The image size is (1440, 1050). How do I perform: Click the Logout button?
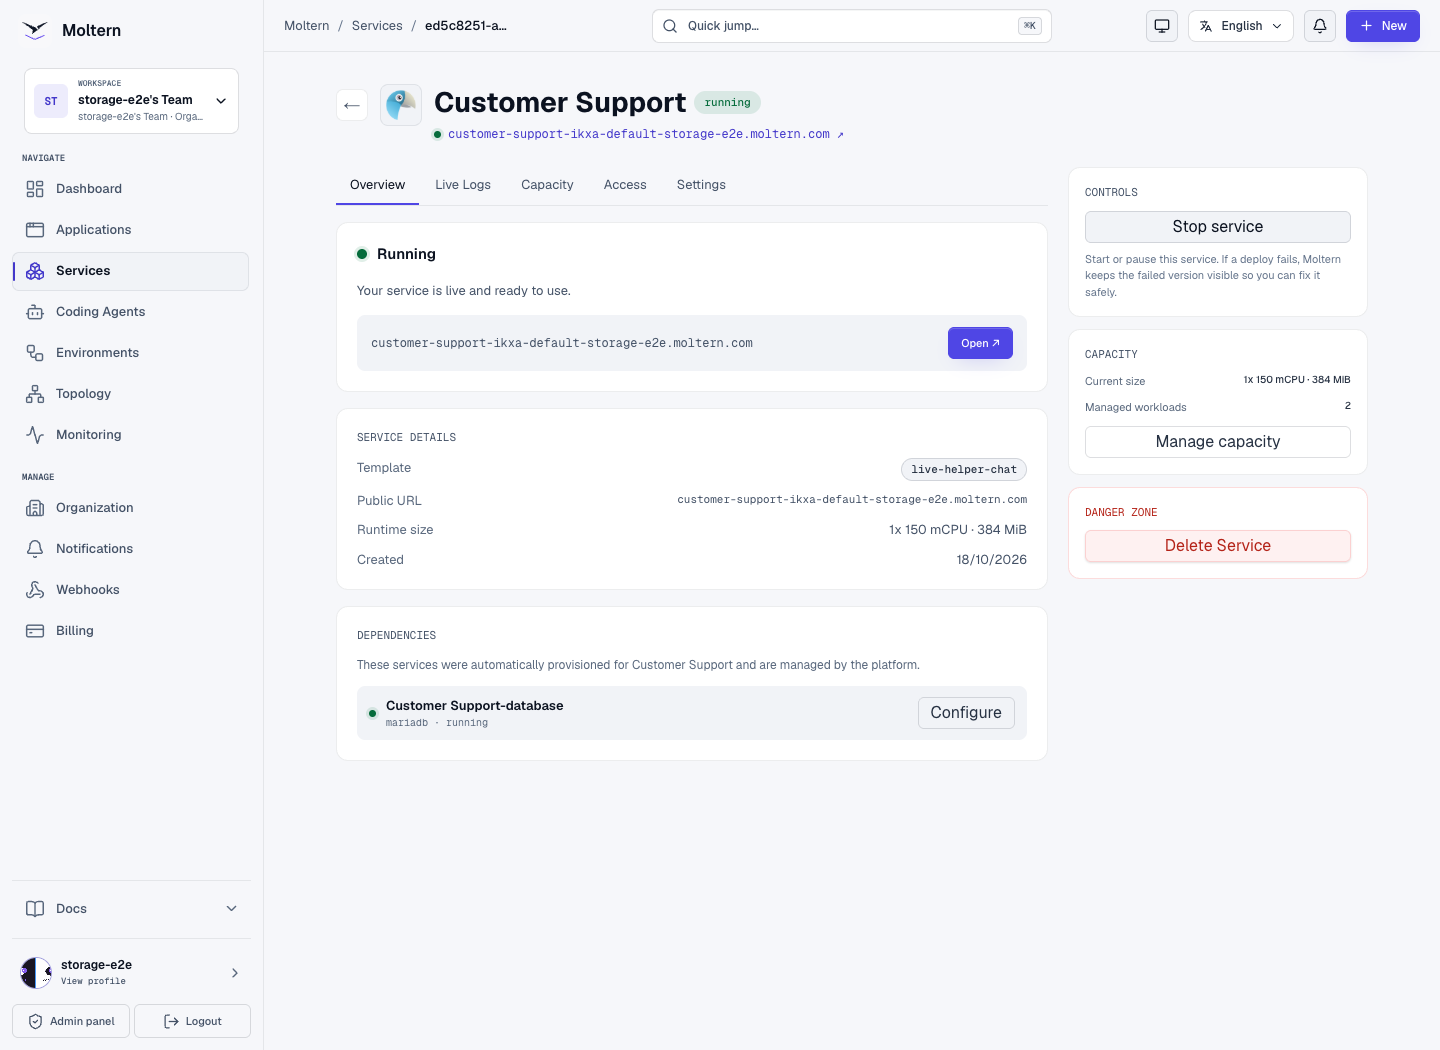coord(192,1021)
